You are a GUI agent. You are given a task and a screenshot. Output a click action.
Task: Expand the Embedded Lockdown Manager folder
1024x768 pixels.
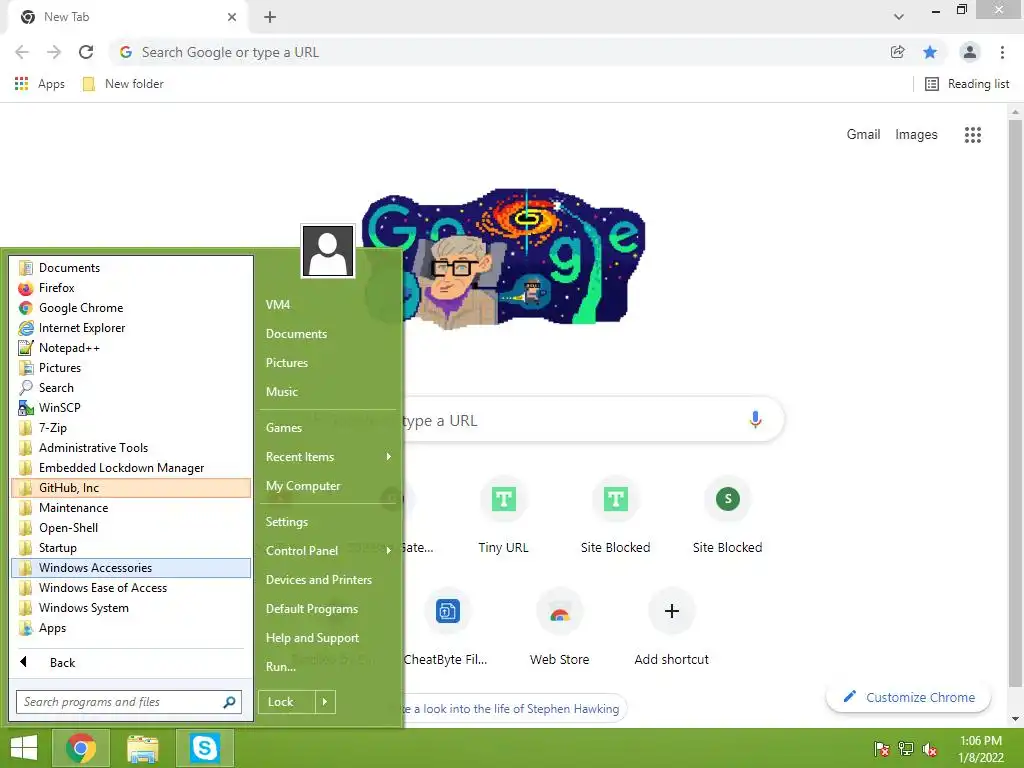pos(131,468)
